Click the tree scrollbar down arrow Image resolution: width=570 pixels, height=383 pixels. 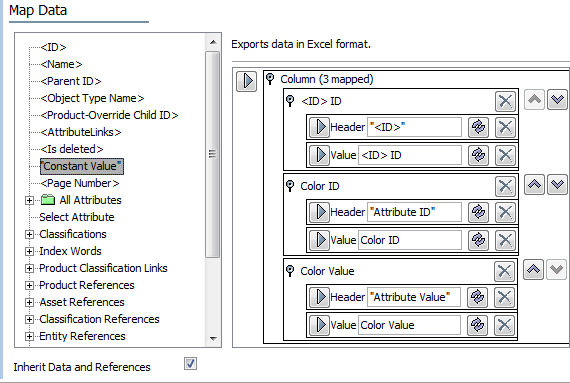(213, 338)
